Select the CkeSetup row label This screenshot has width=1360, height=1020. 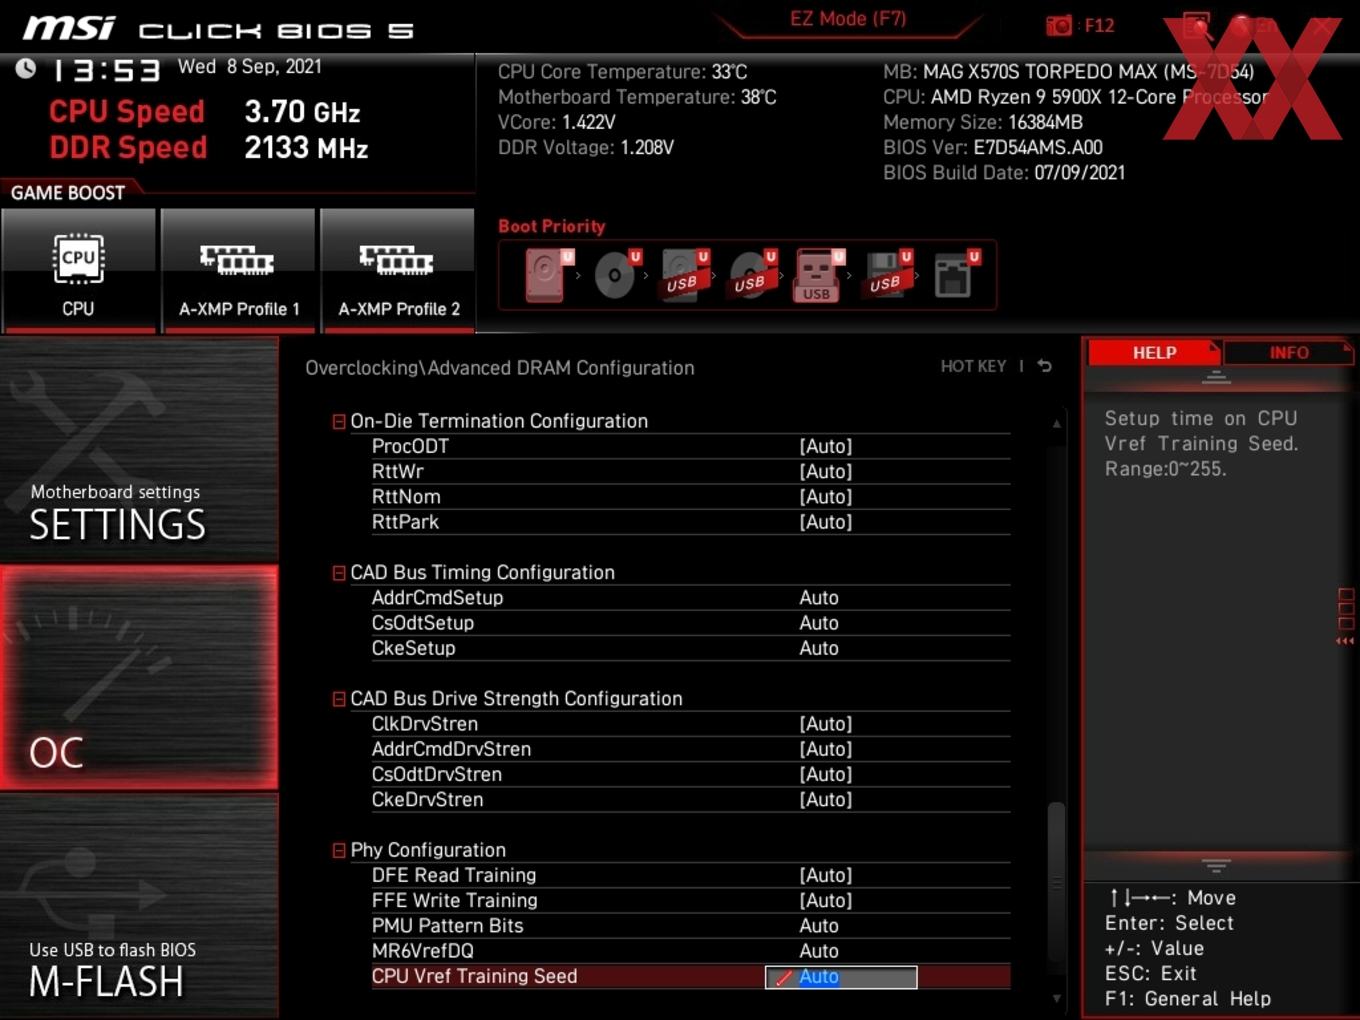click(413, 648)
